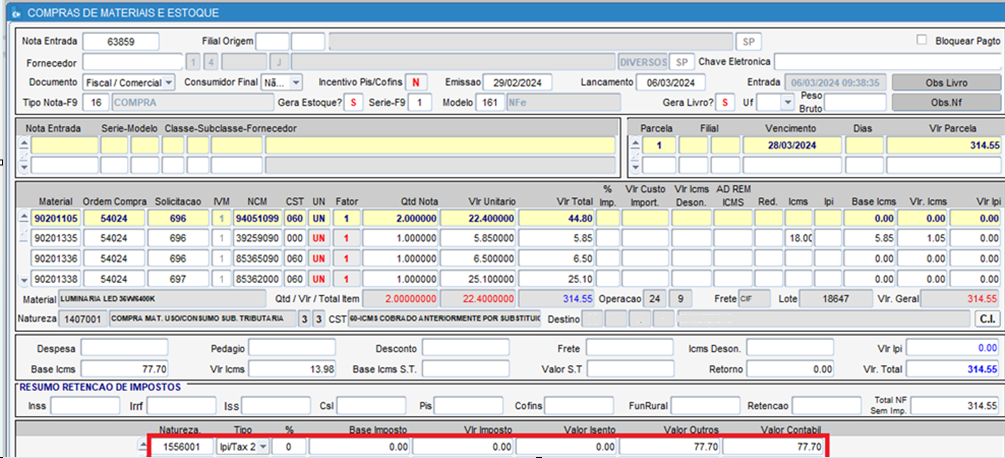Click the Vlr. Icms cell 1.05

click(x=922, y=239)
